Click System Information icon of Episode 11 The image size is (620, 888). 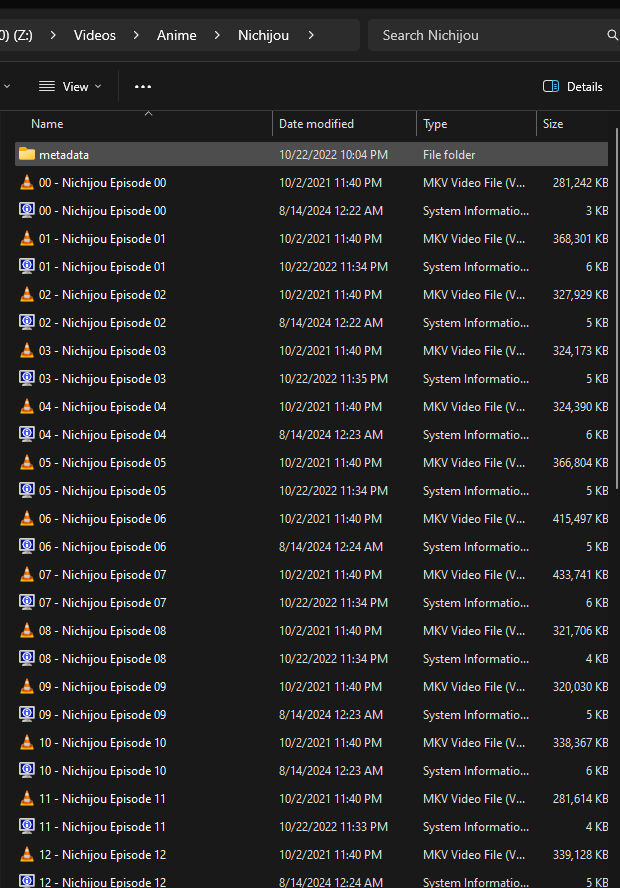pyautogui.click(x=27, y=827)
